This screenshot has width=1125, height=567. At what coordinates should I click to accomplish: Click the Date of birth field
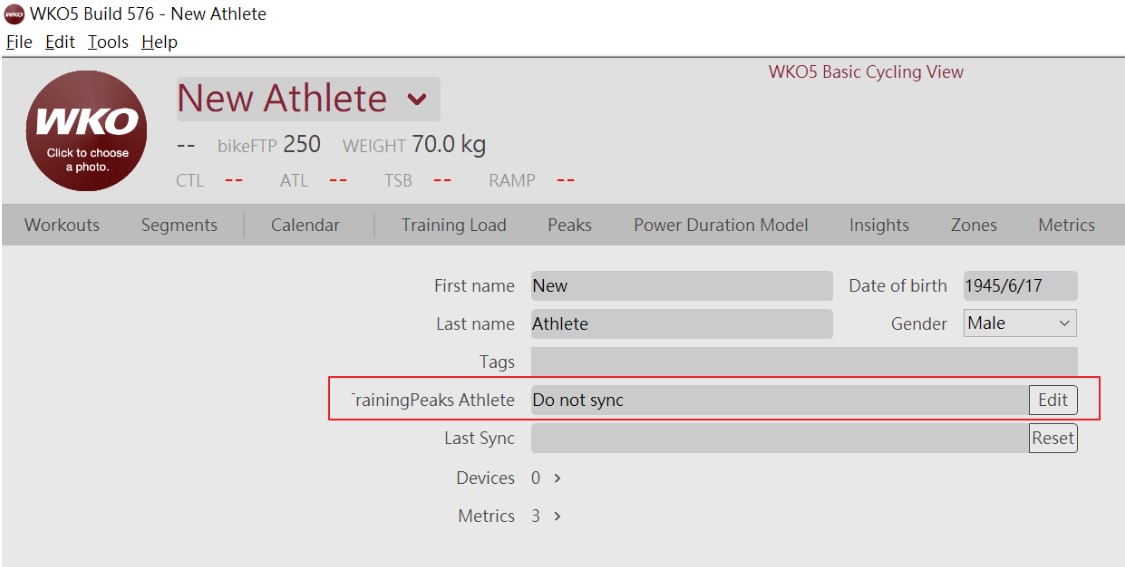click(1020, 286)
